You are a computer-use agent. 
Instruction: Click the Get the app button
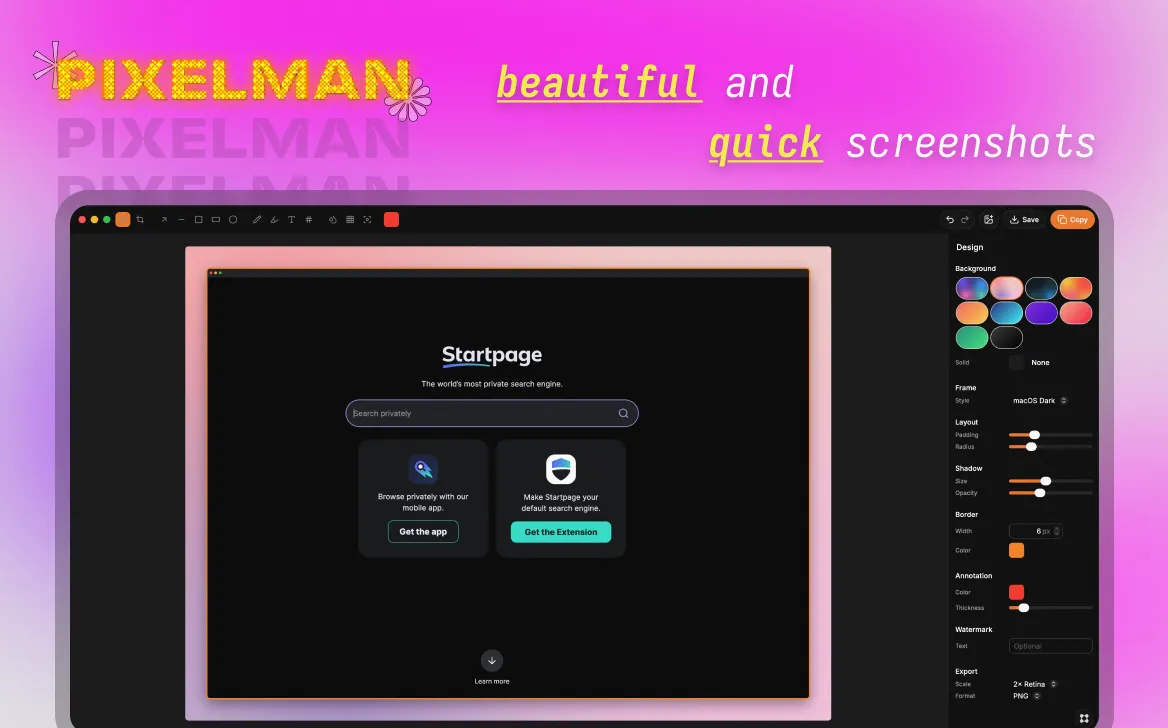[423, 532]
